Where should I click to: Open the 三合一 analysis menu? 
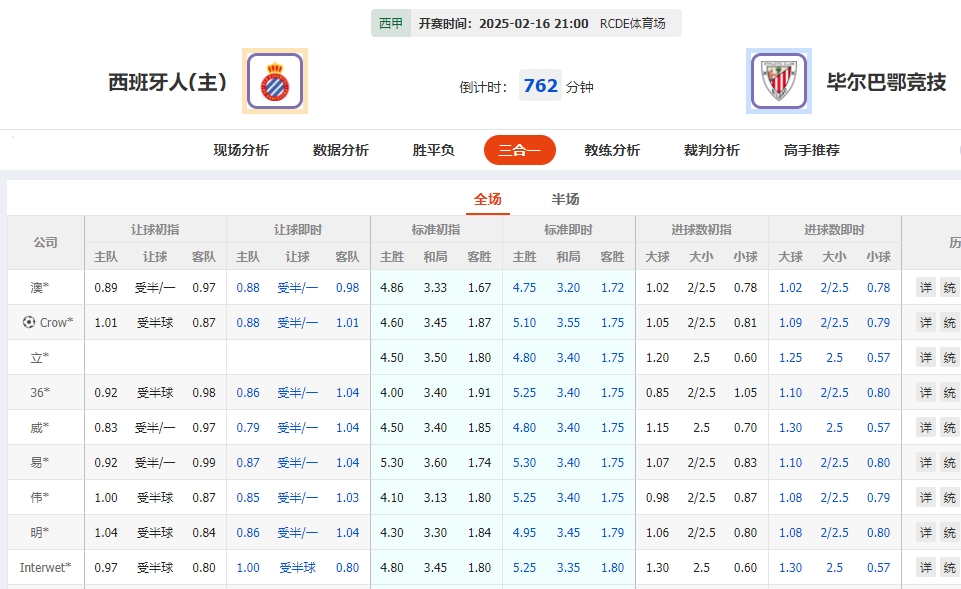(x=519, y=150)
